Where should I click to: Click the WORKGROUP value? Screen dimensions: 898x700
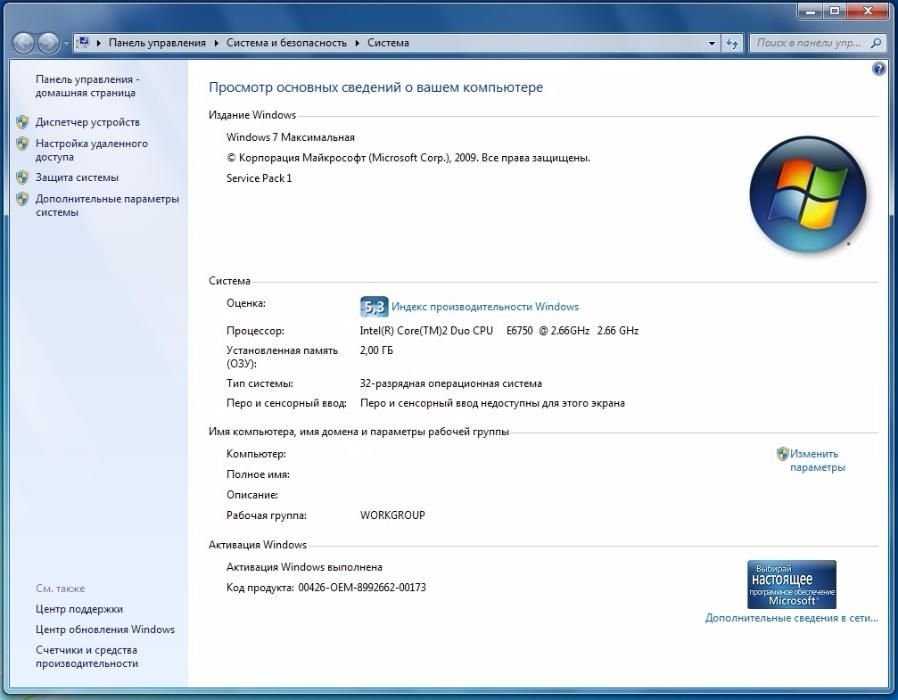pos(392,515)
